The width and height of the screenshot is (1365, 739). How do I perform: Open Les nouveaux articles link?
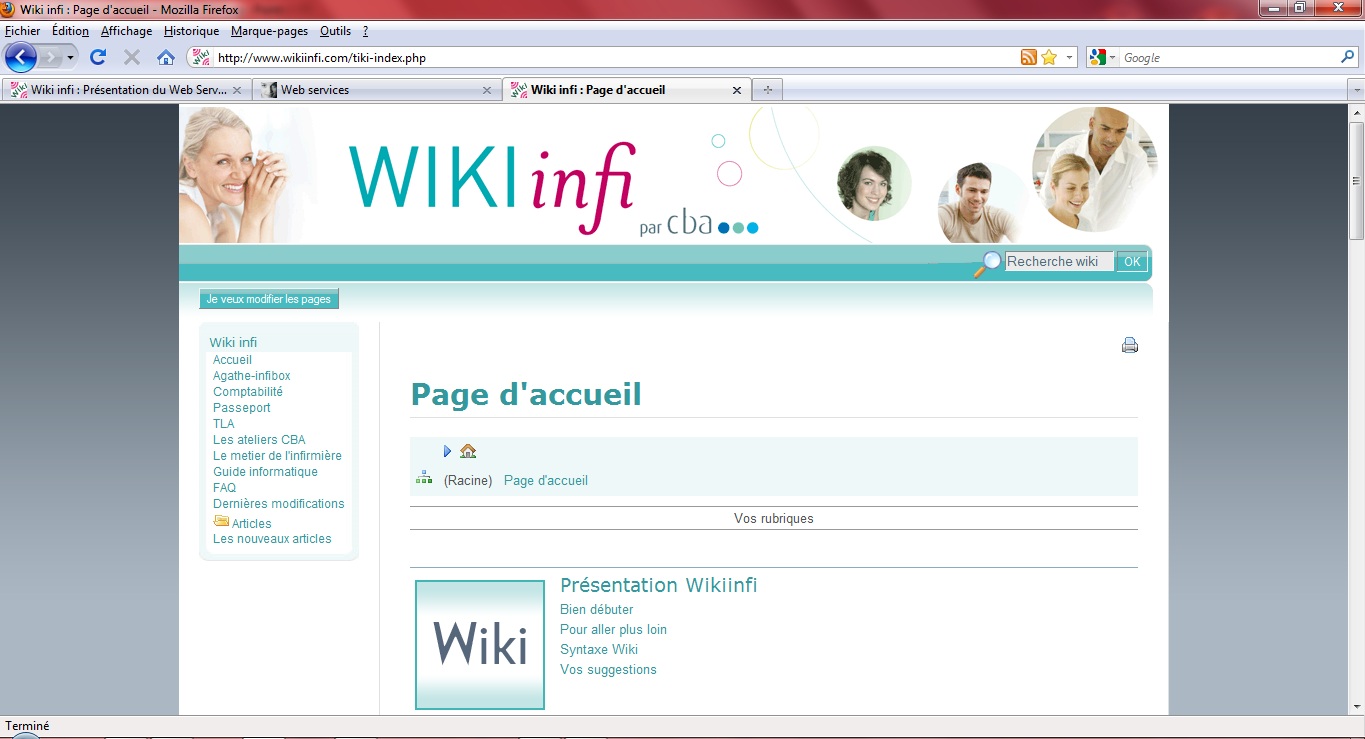[272, 539]
